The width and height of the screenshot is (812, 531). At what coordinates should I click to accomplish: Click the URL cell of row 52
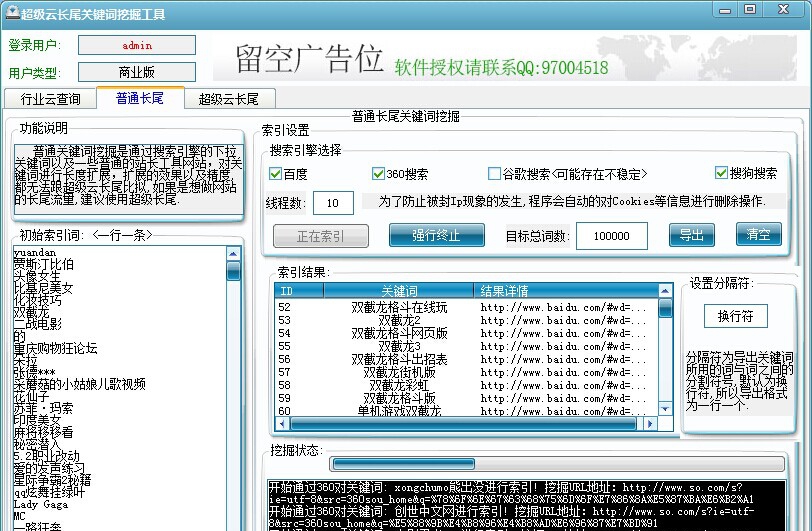pyautogui.click(x=563, y=307)
